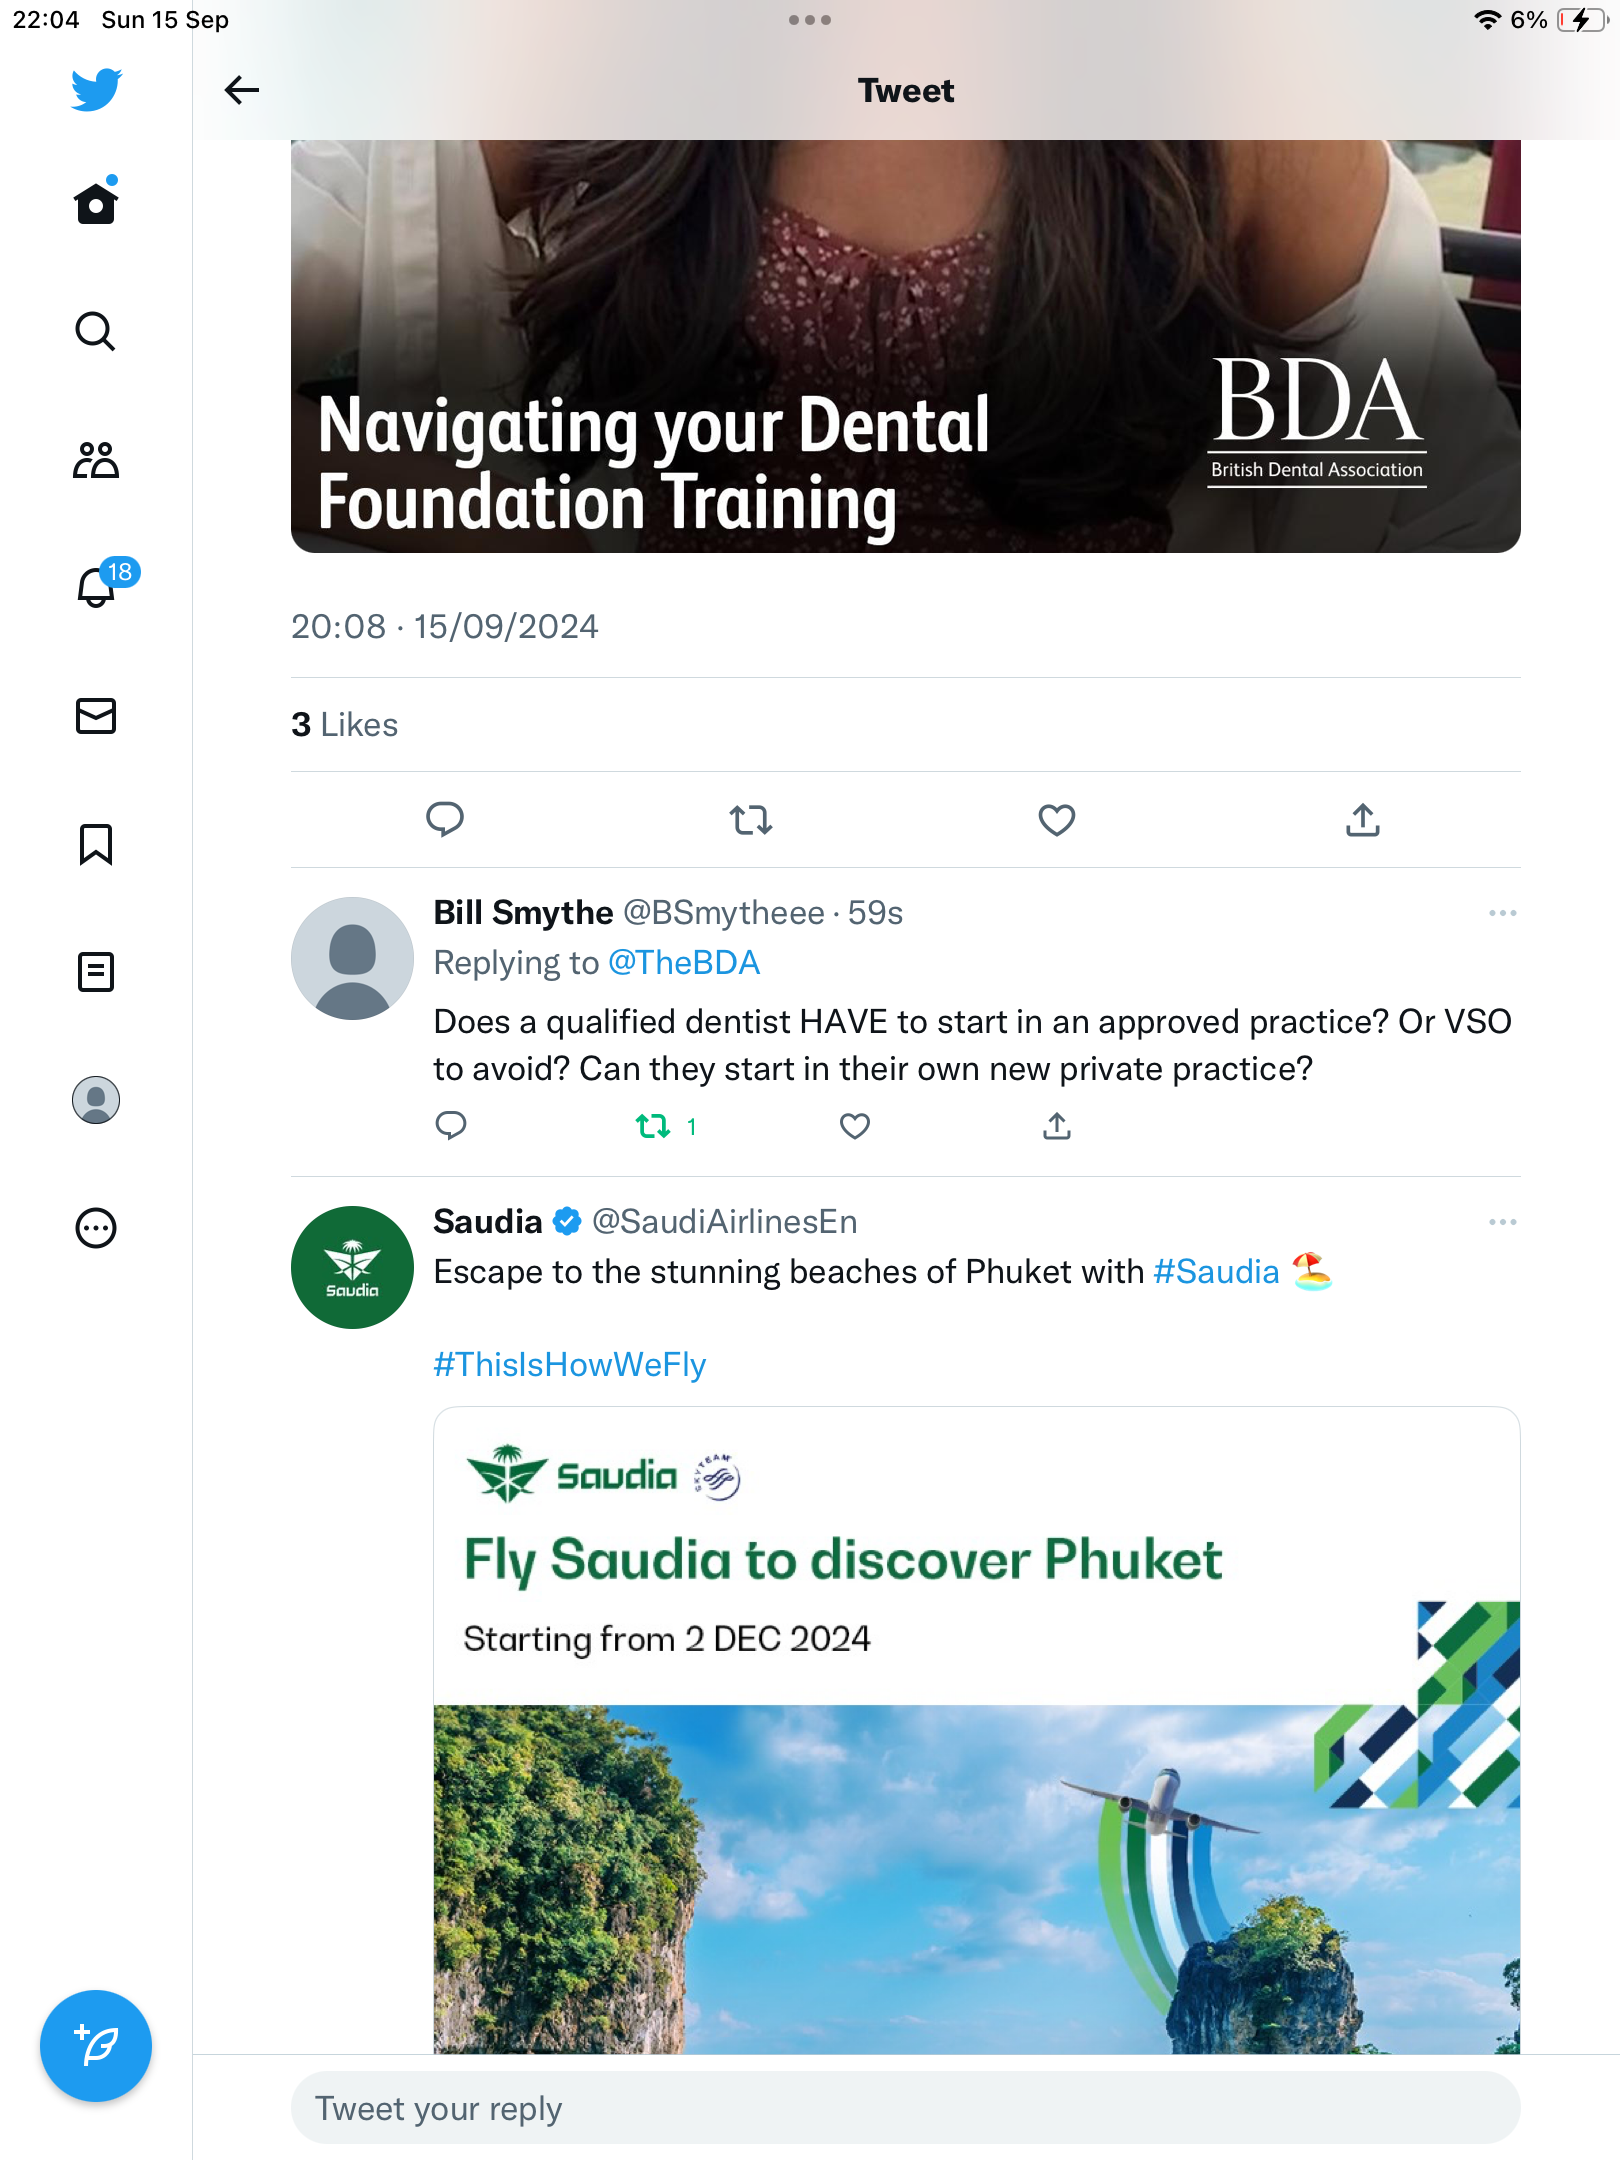Open the profile avatar in sidebar
Viewport: 1620px width, 2160px height.
tap(96, 1100)
